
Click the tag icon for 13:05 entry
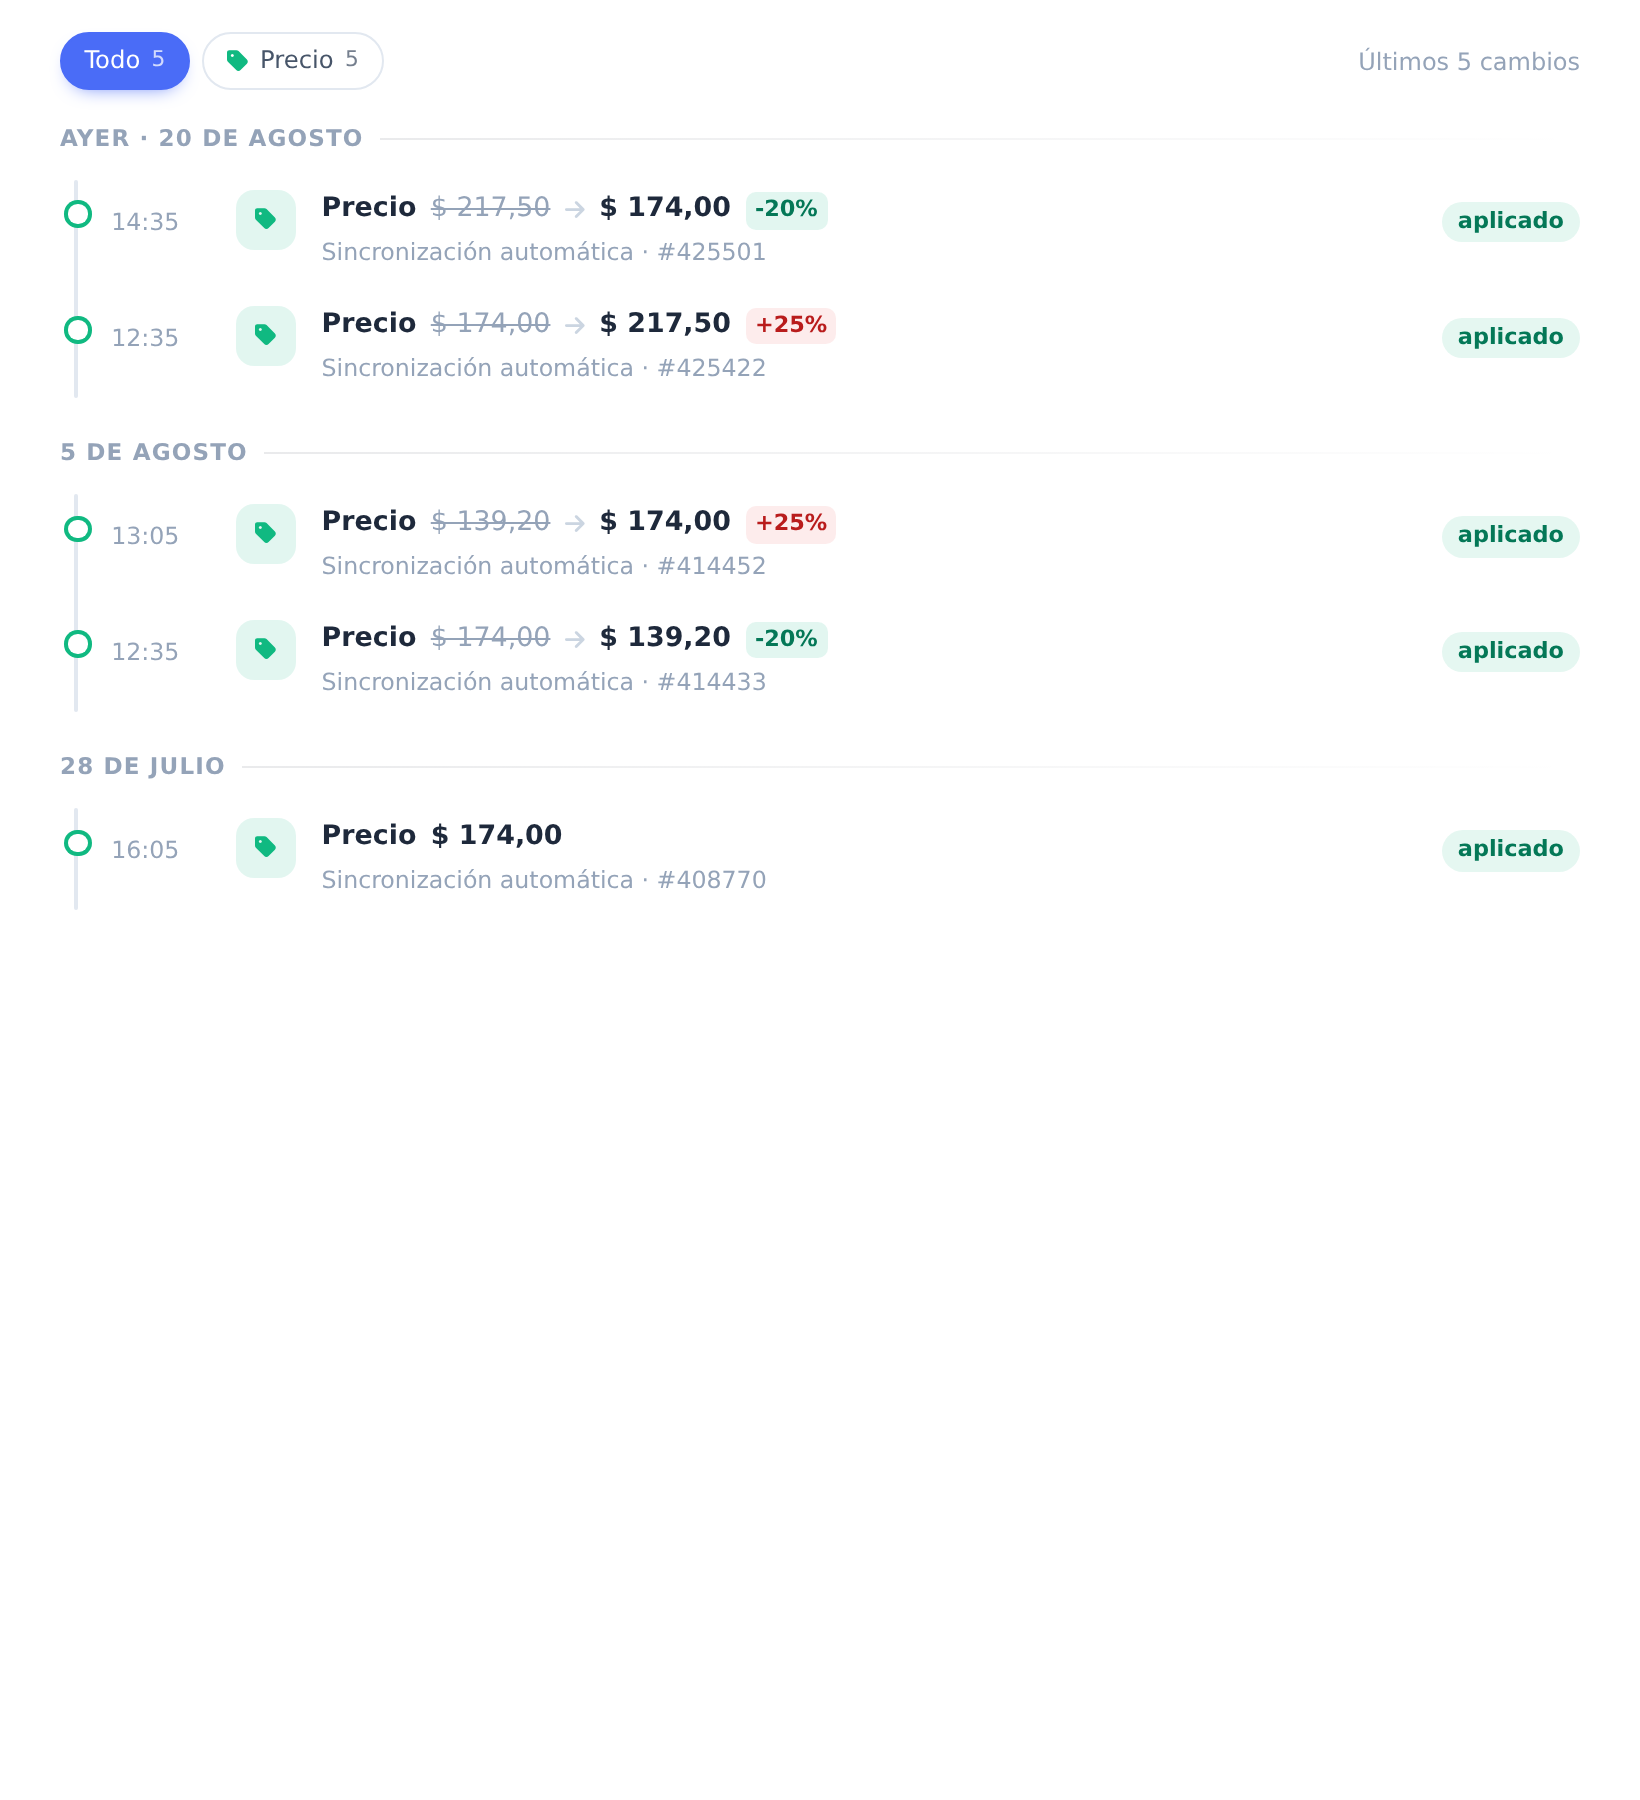tap(266, 534)
